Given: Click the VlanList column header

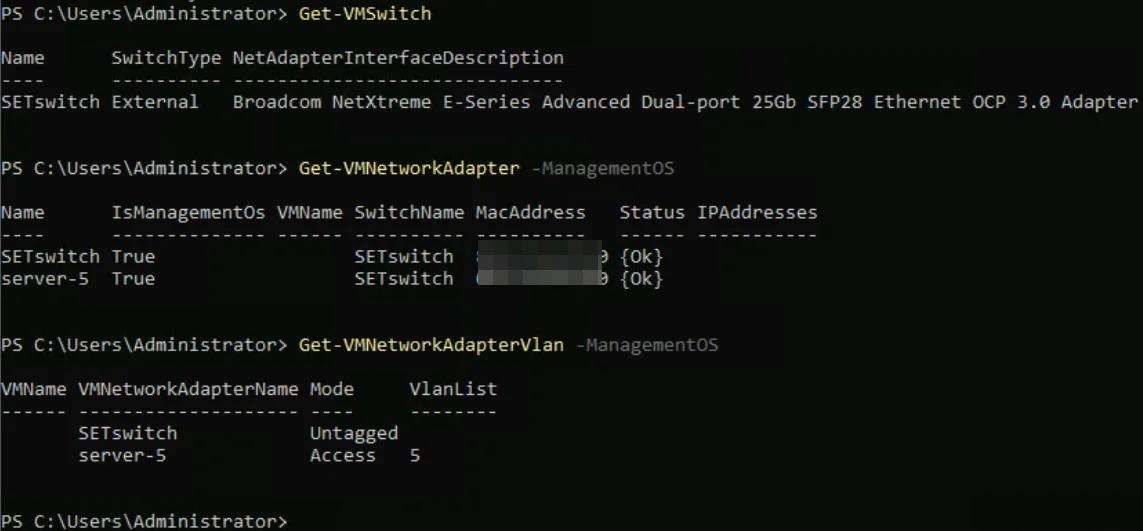Looking at the screenshot, I should pyautogui.click(x=453, y=389).
